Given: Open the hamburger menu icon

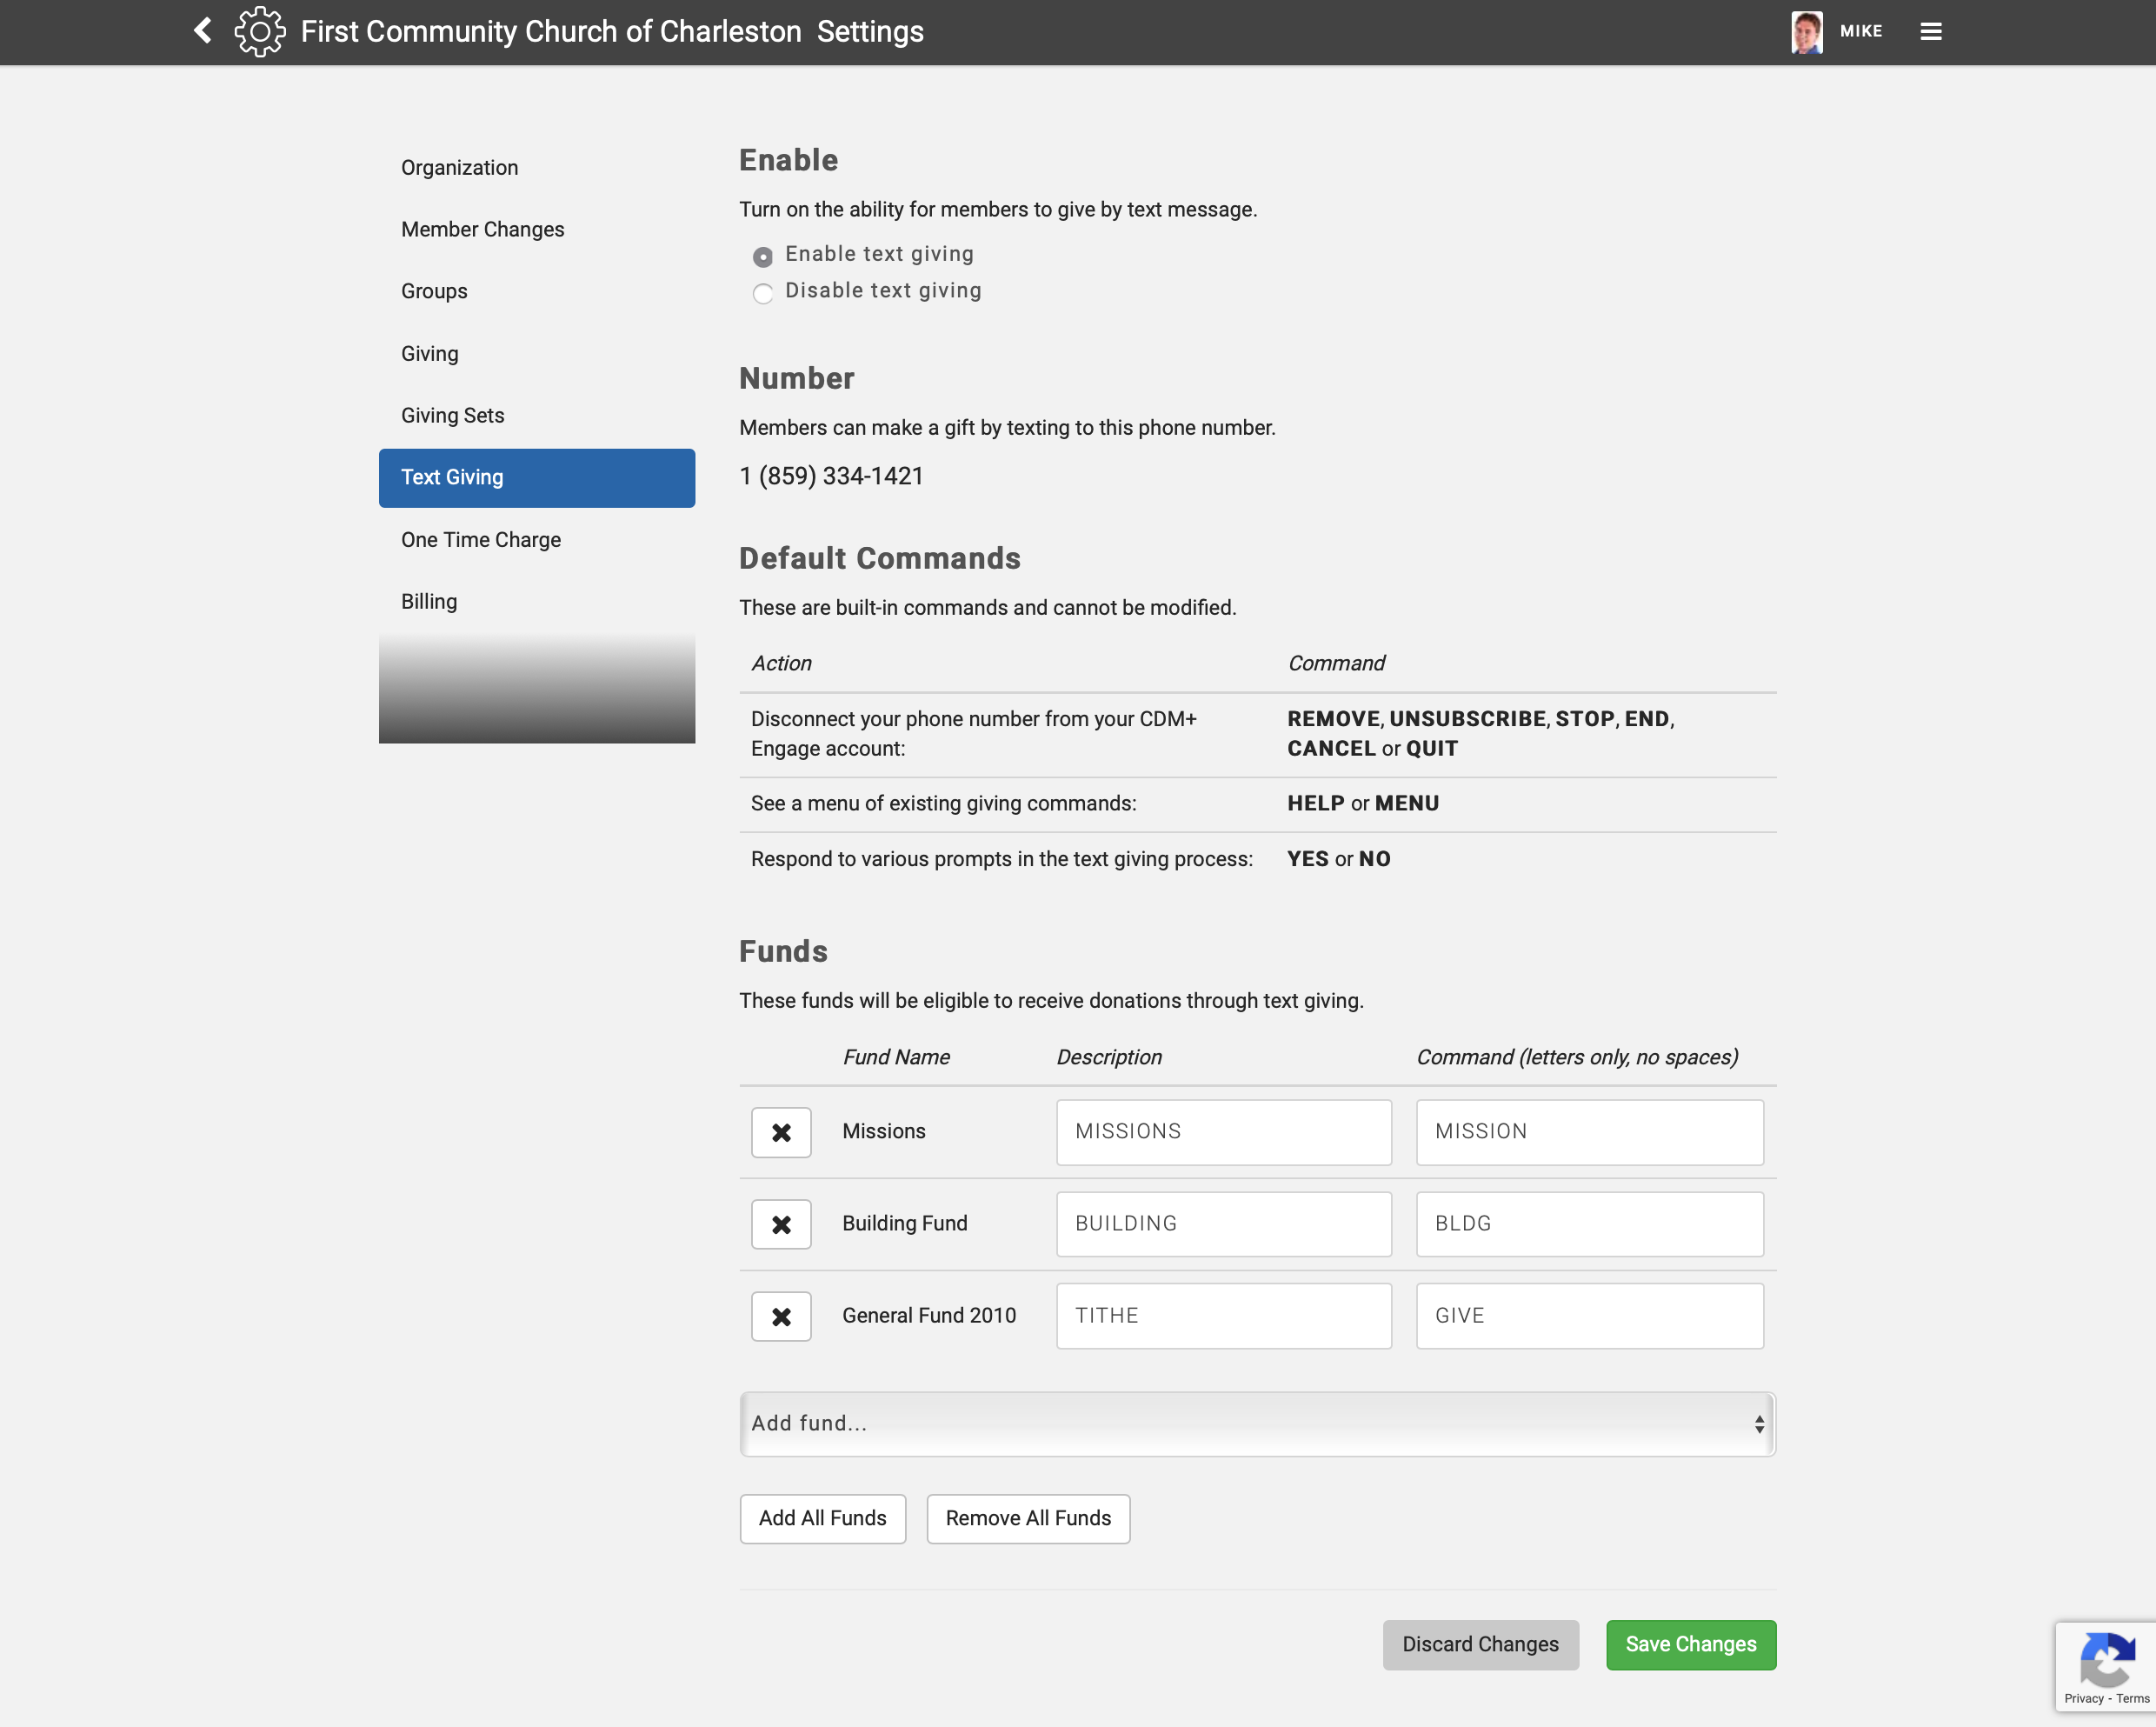Looking at the screenshot, I should [1930, 31].
